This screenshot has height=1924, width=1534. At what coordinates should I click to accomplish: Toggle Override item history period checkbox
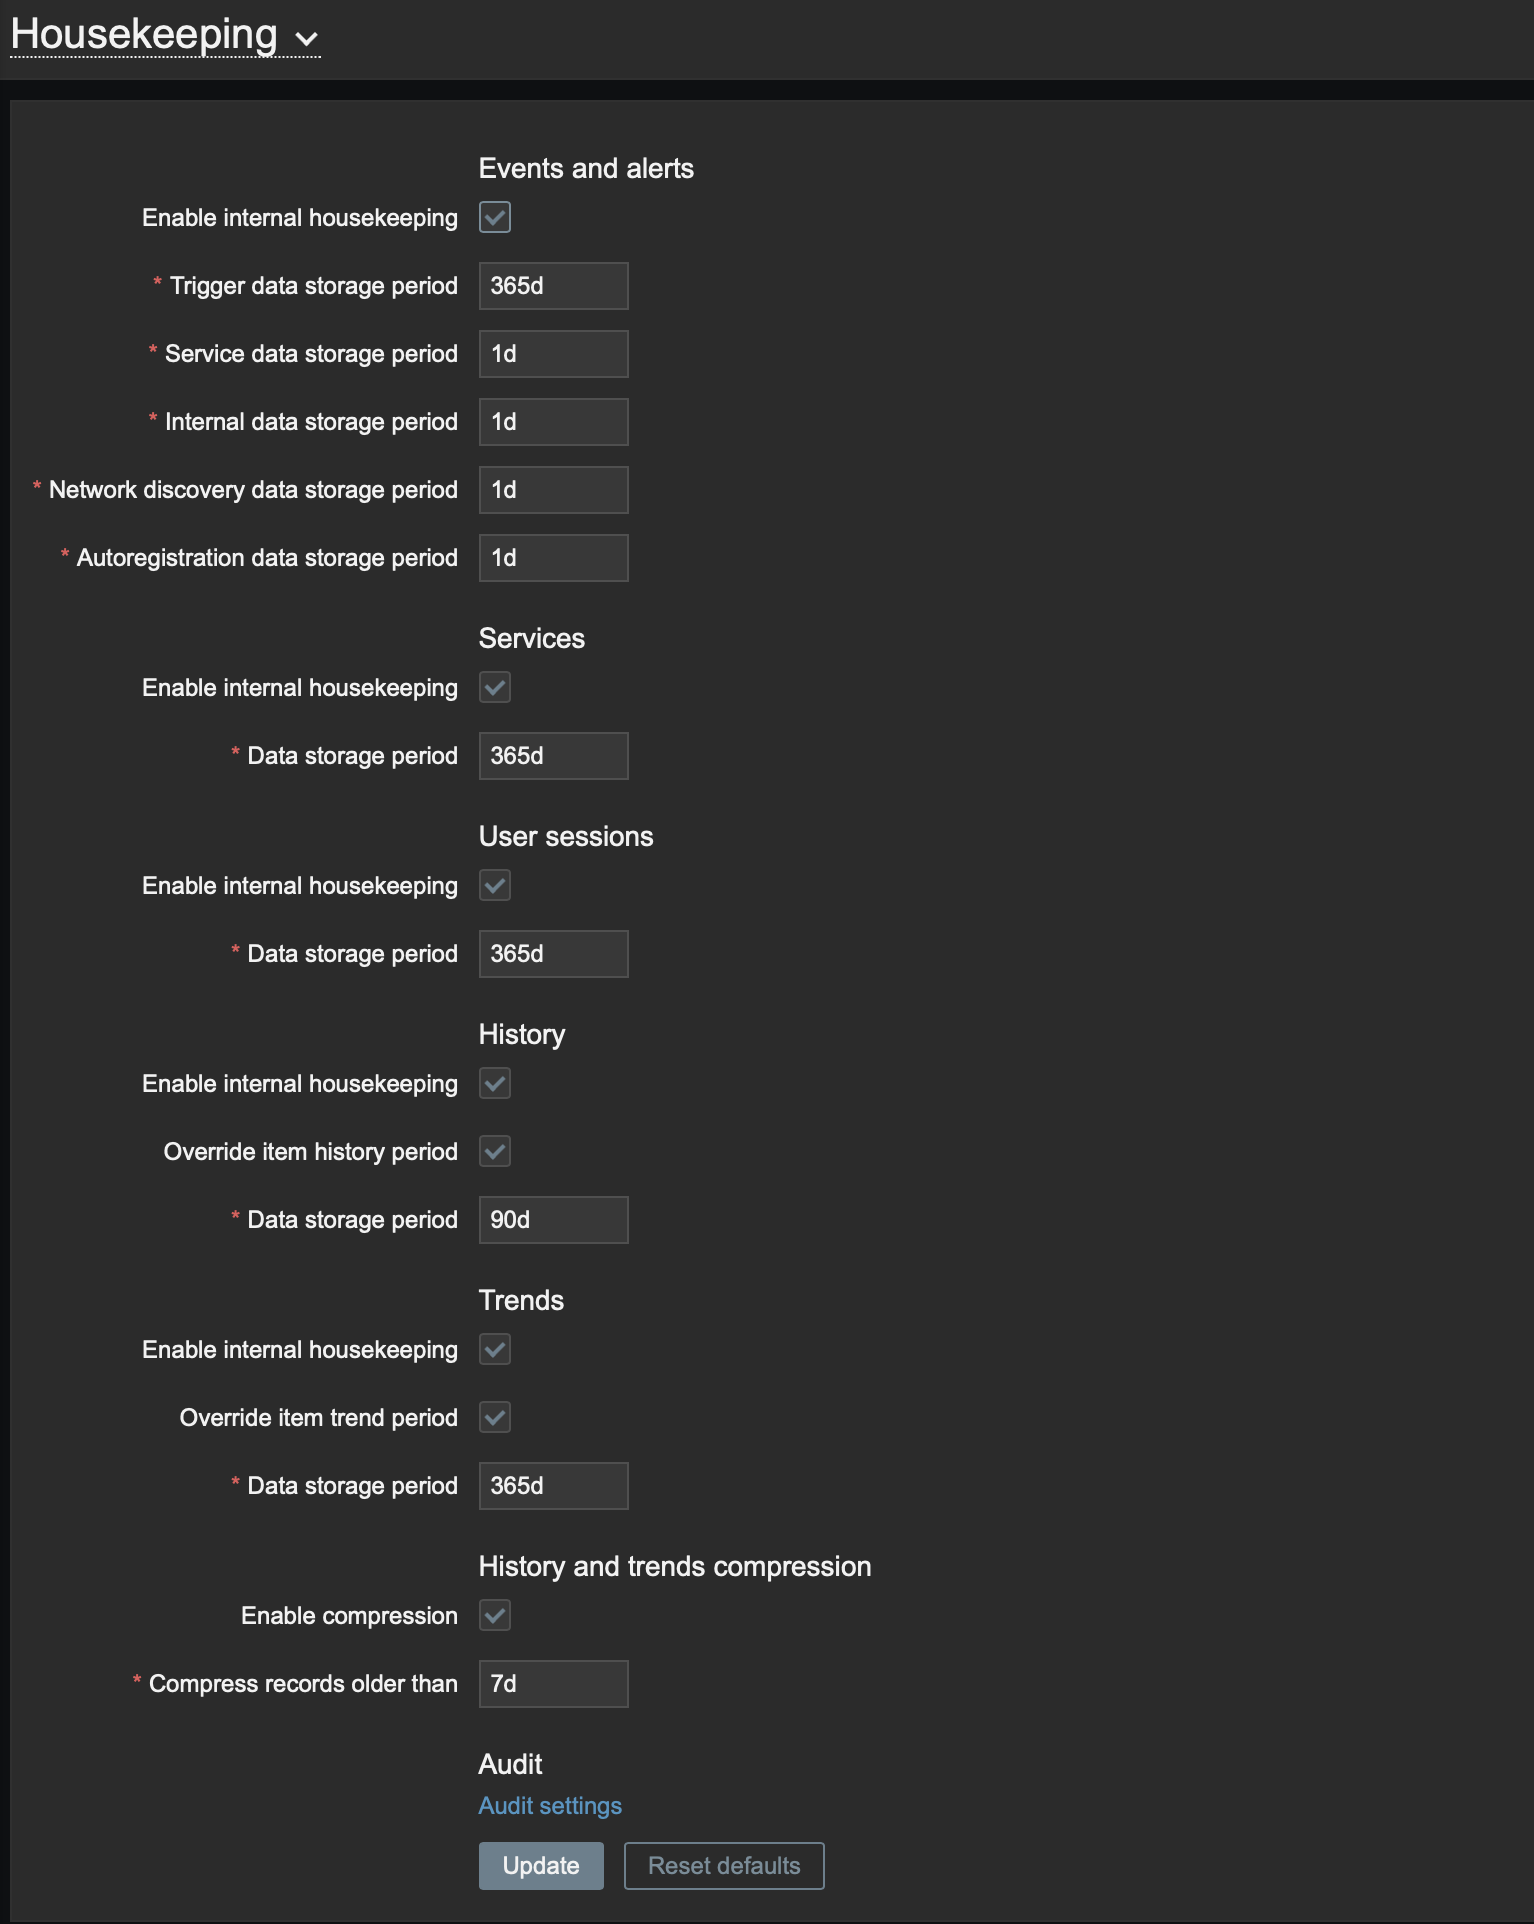click(x=495, y=1151)
